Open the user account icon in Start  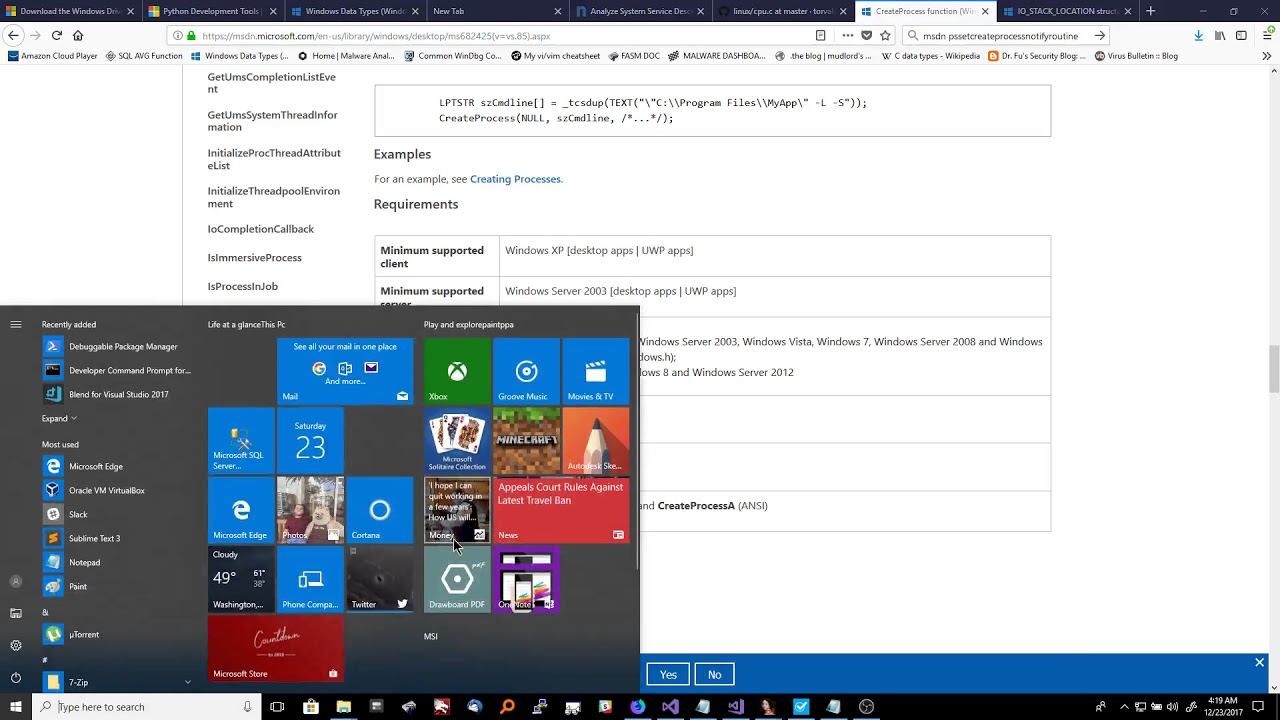tap(16, 581)
